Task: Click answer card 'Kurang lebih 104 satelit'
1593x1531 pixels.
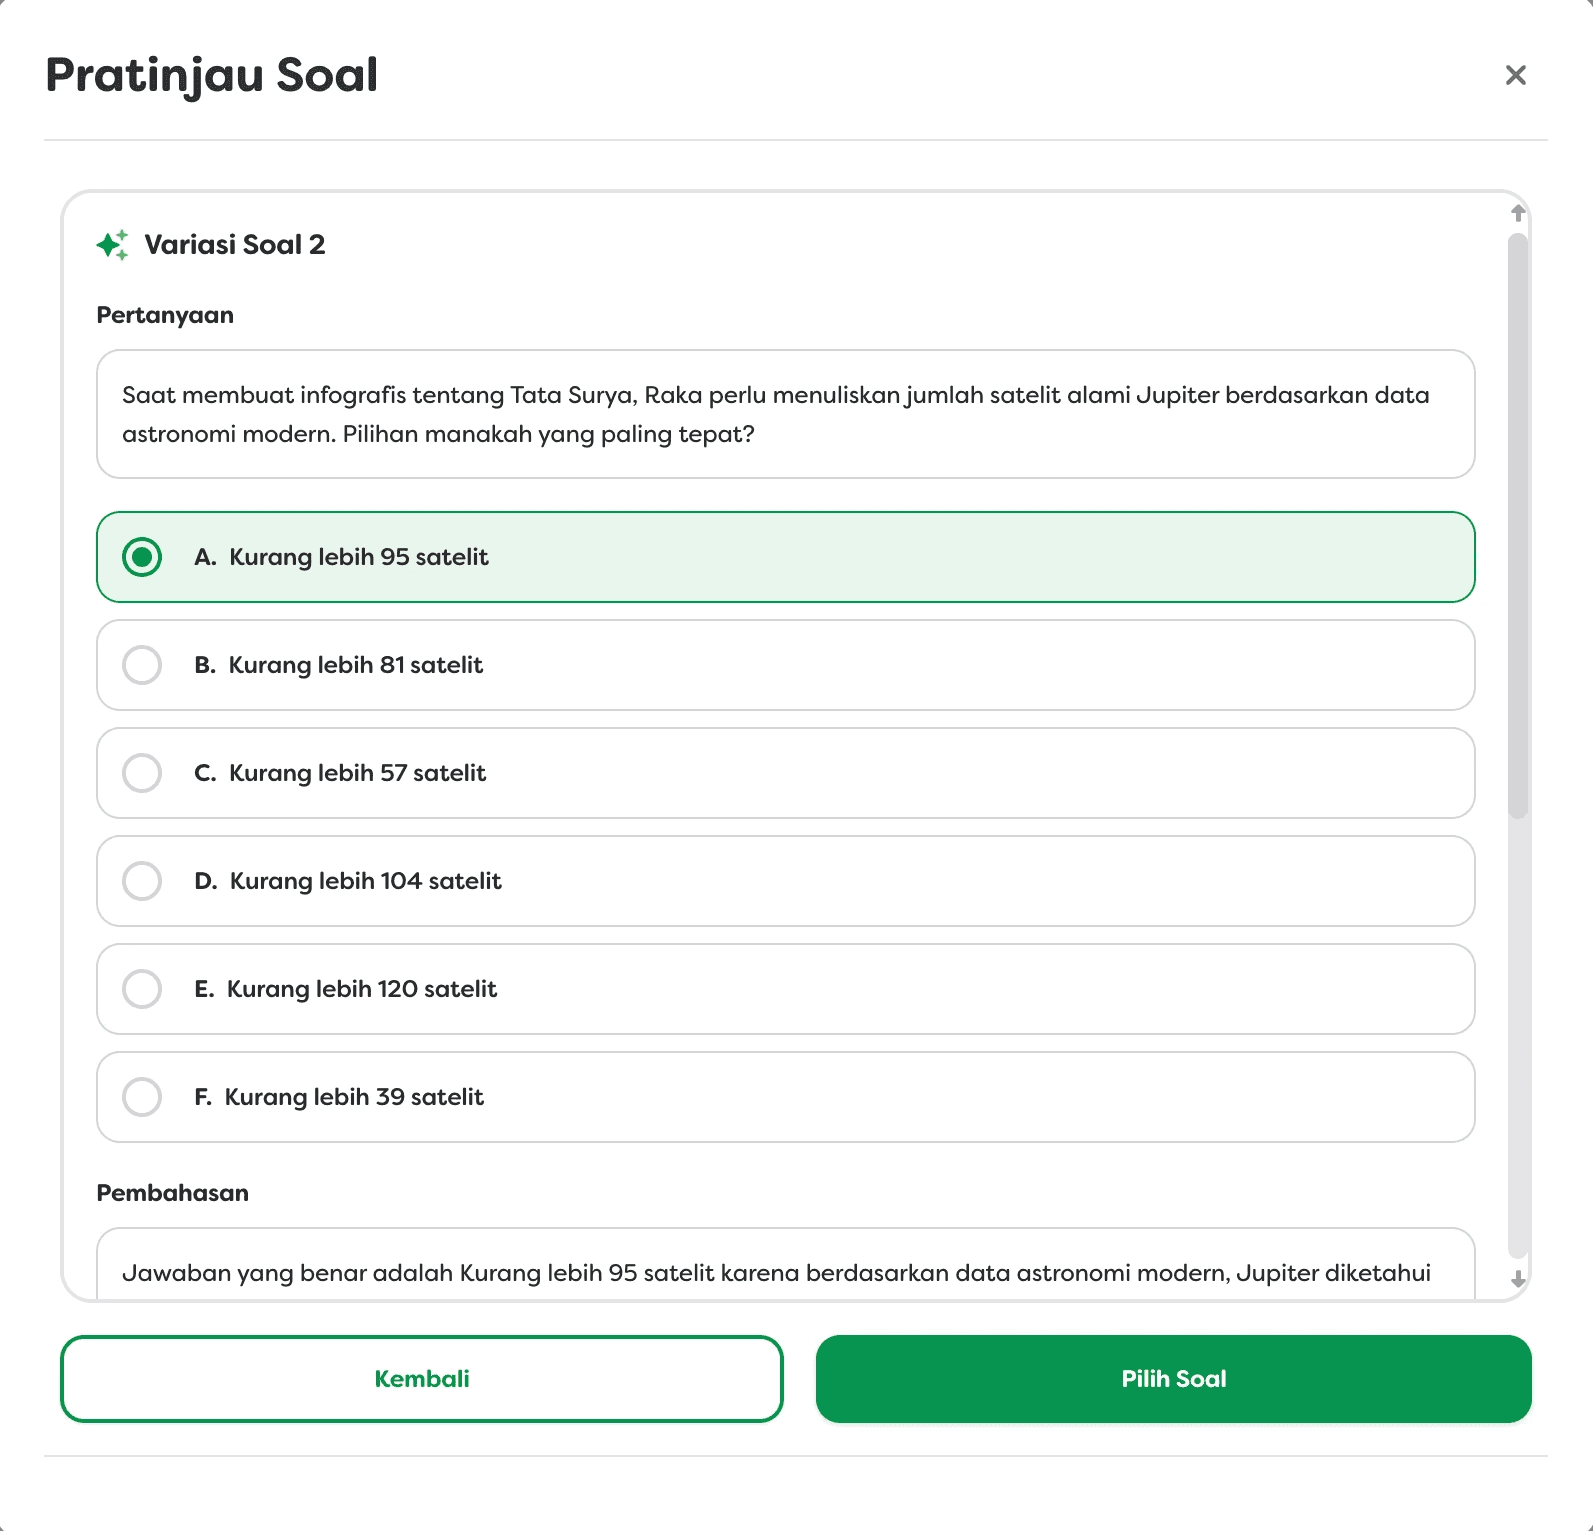Action: point(786,881)
